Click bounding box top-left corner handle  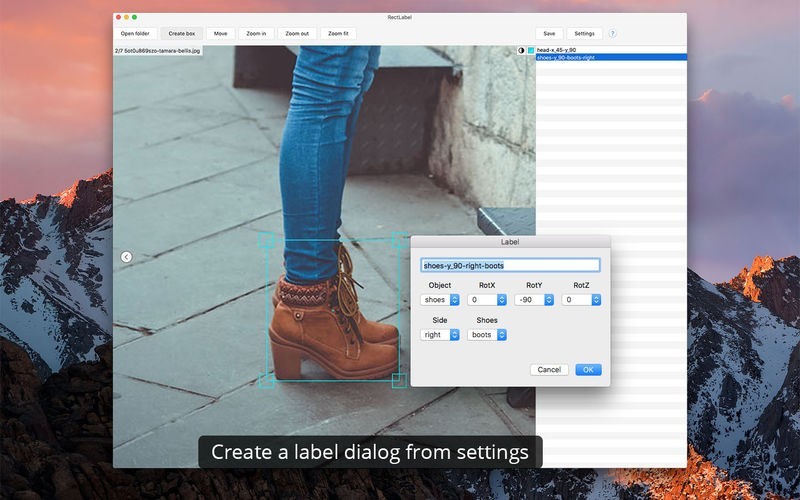(267, 240)
